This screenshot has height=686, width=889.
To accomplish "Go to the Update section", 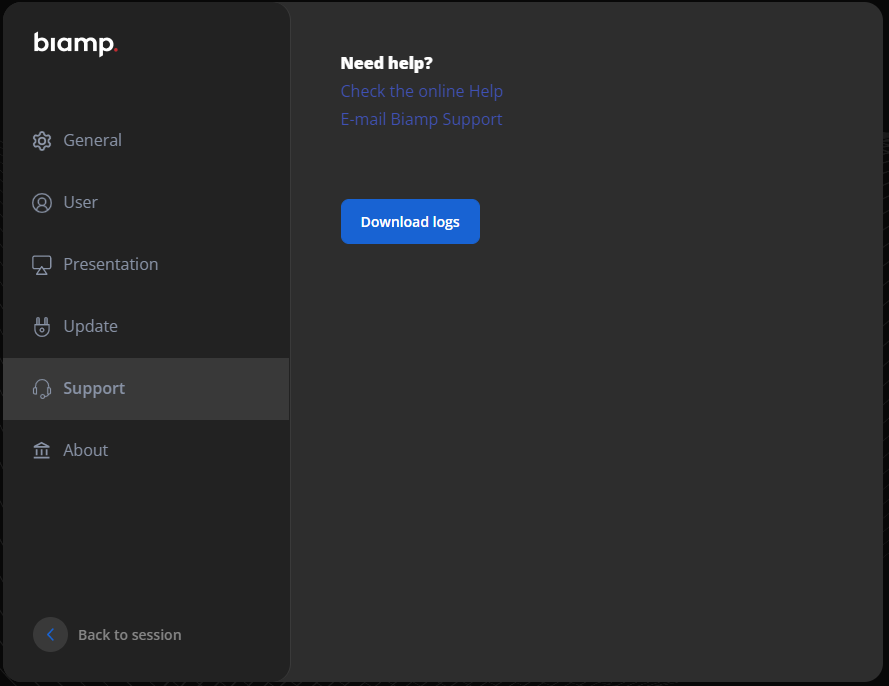I will coord(90,326).
